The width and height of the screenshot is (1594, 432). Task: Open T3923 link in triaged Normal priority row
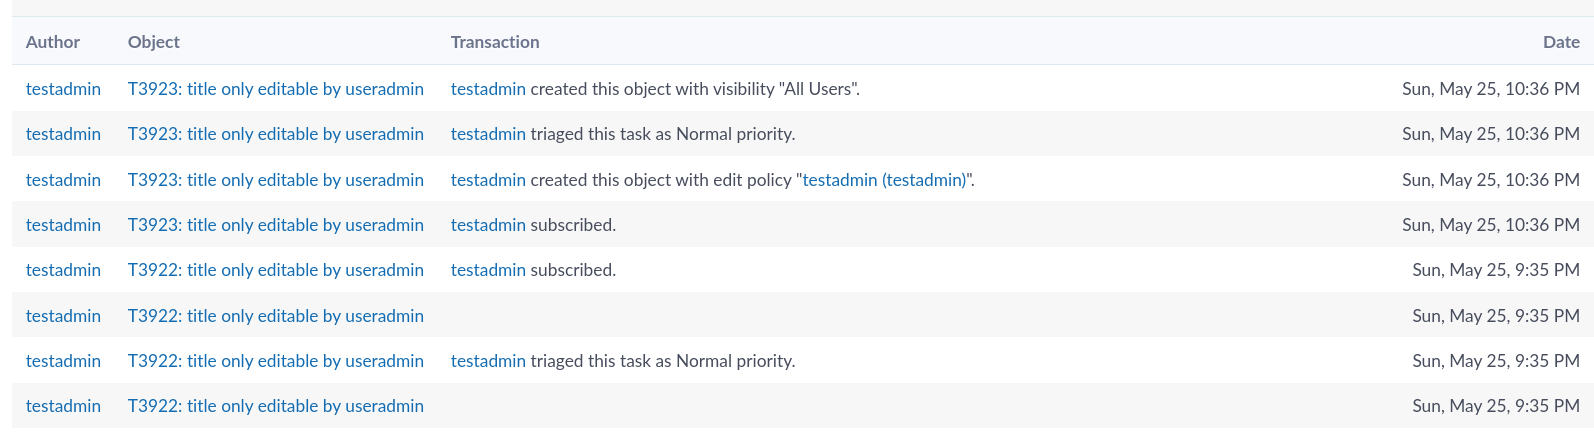[x=276, y=134]
